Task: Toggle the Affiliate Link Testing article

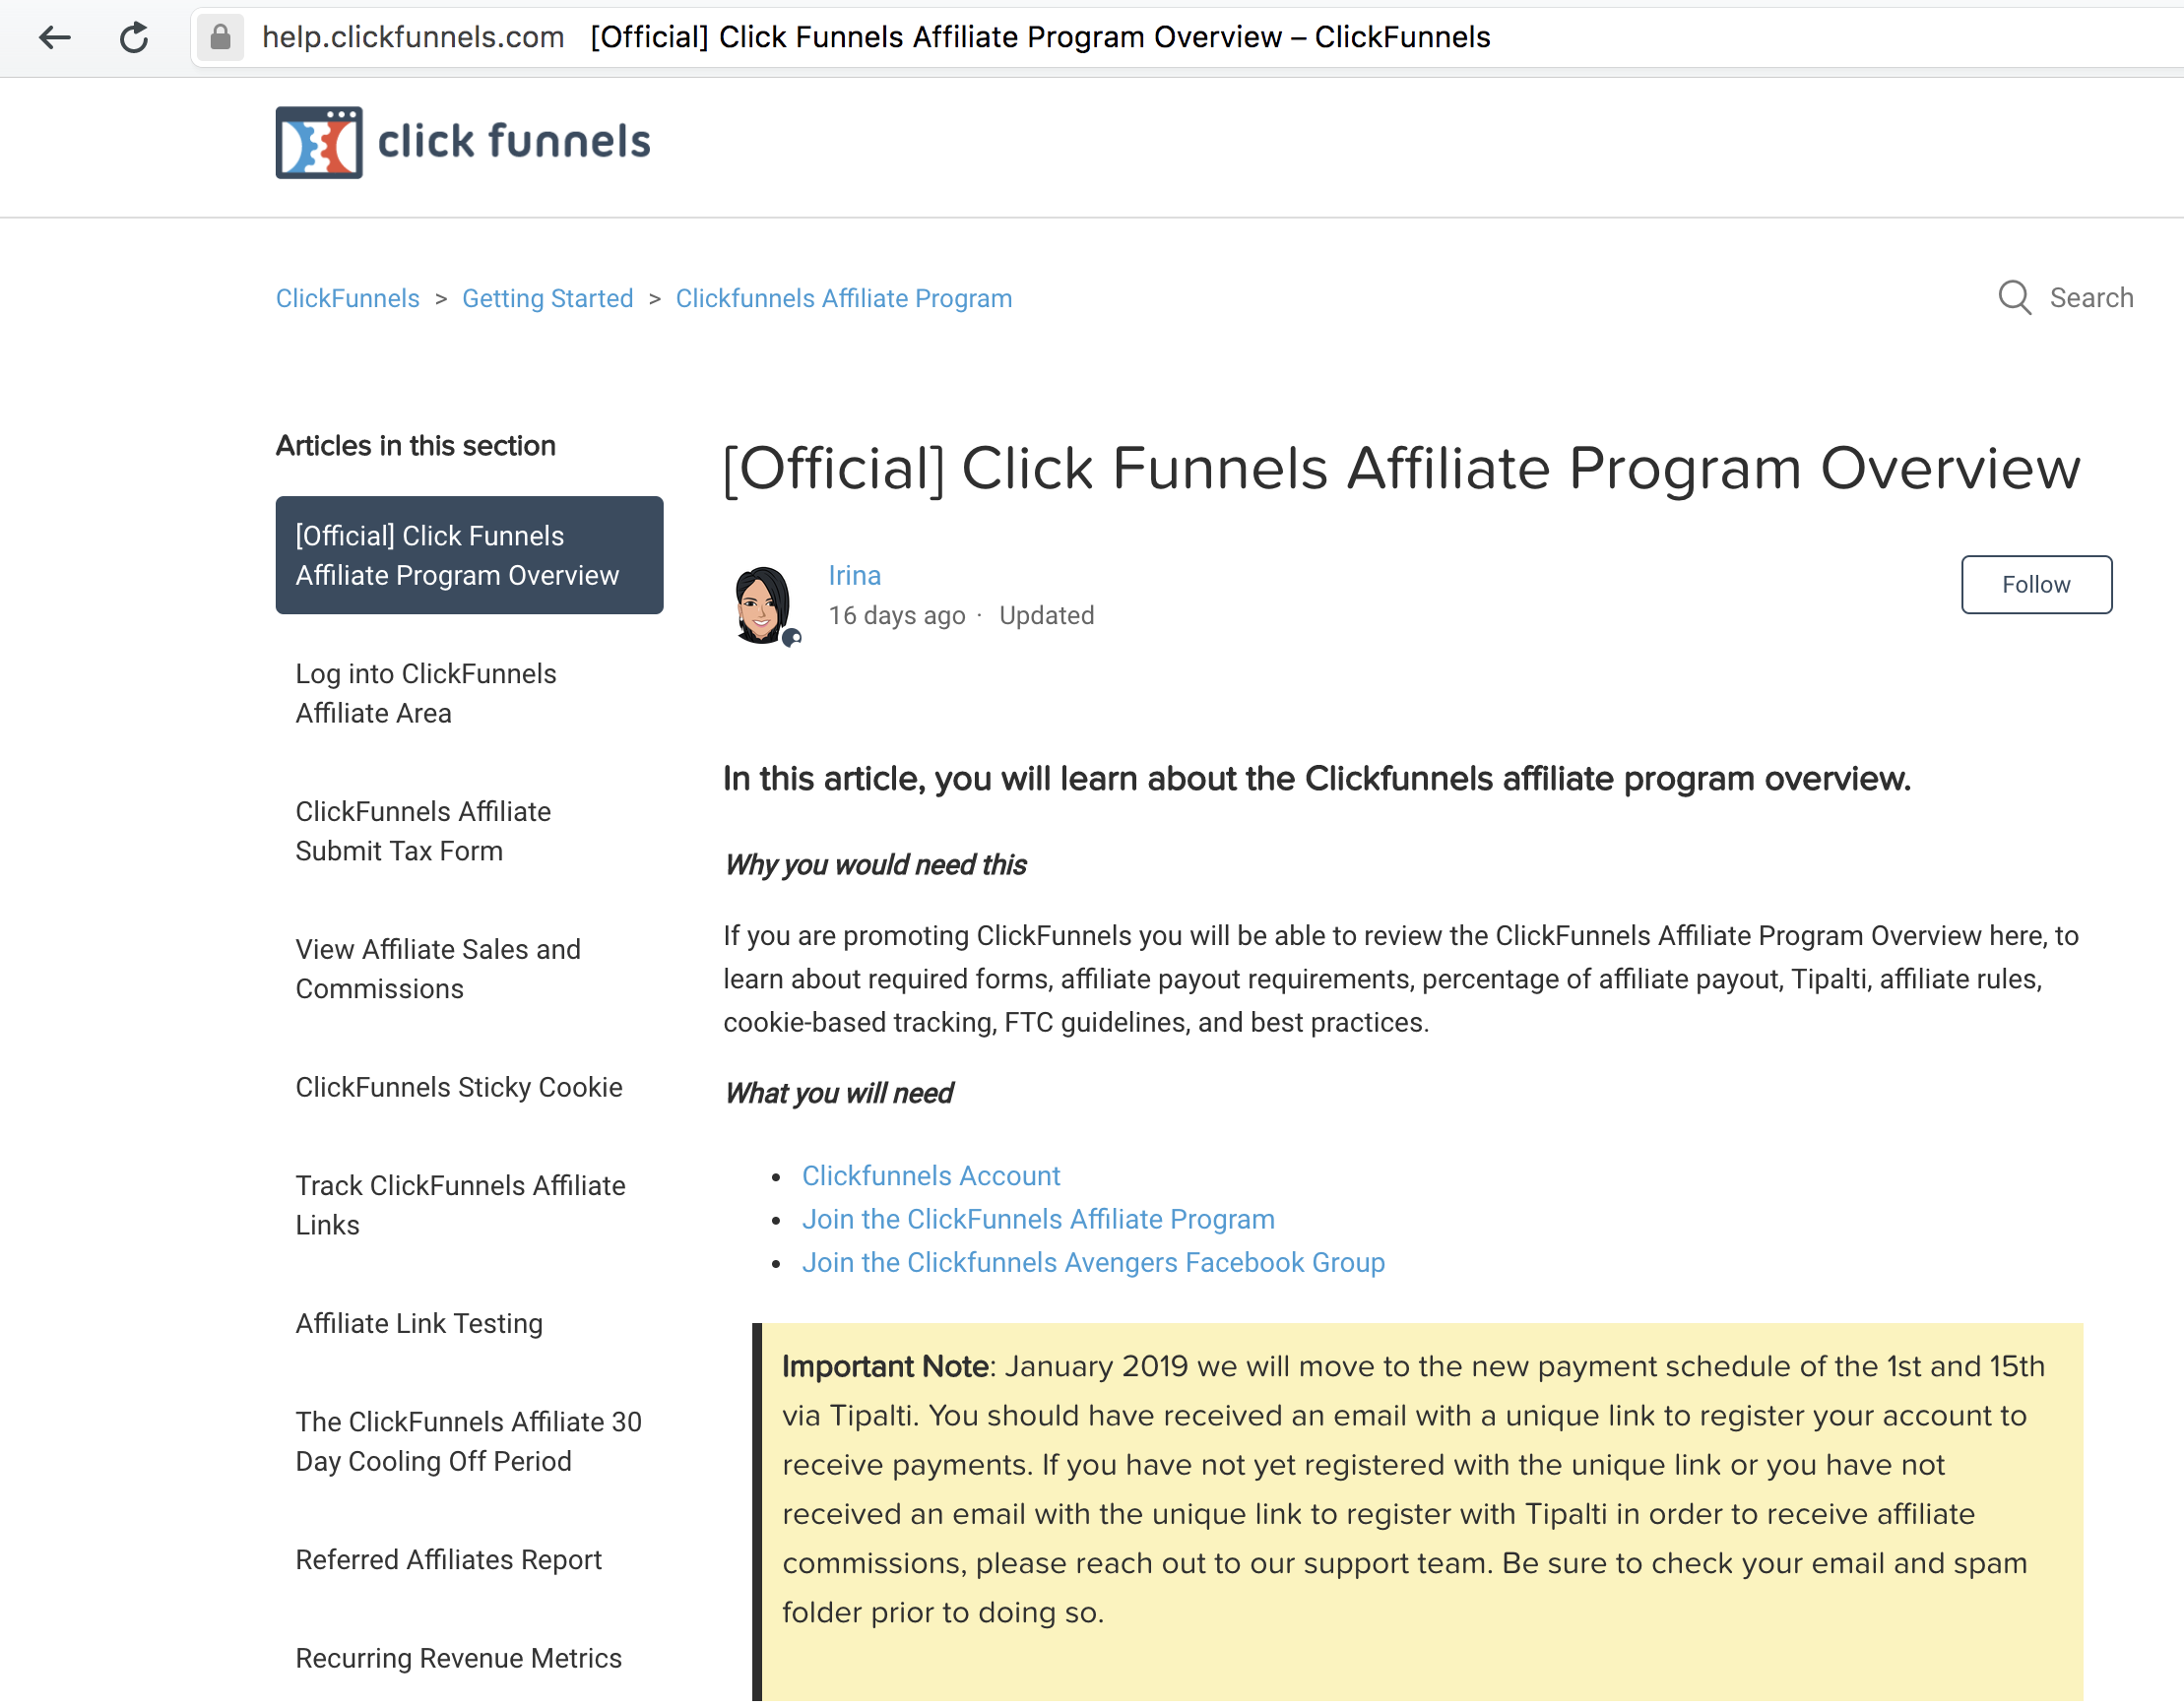Action: tap(420, 1322)
